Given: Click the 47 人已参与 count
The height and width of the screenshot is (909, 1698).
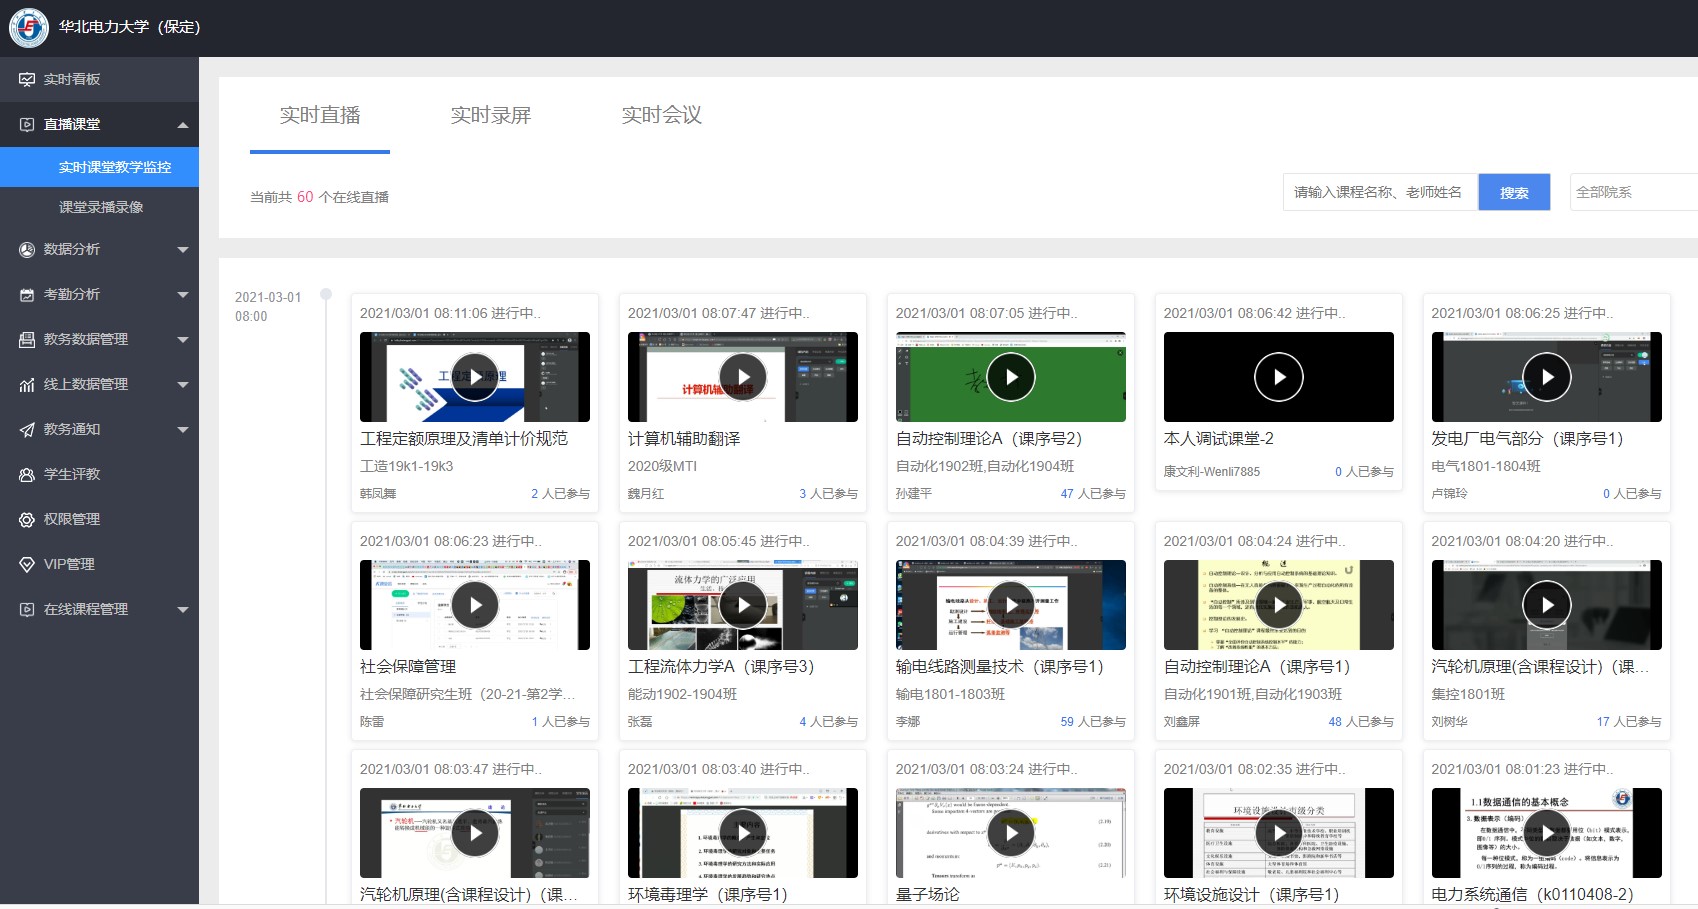Looking at the screenshot, I should [1093, 494].
